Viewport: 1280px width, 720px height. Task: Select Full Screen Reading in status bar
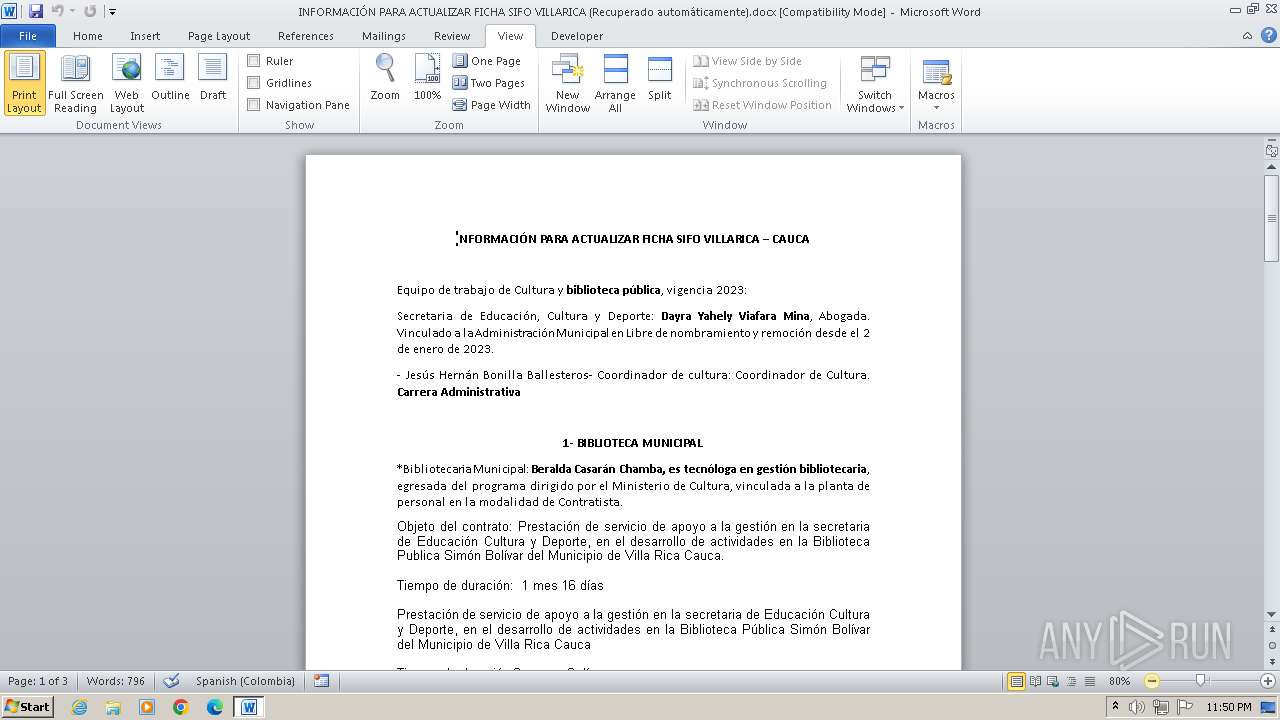point(1034,681)
